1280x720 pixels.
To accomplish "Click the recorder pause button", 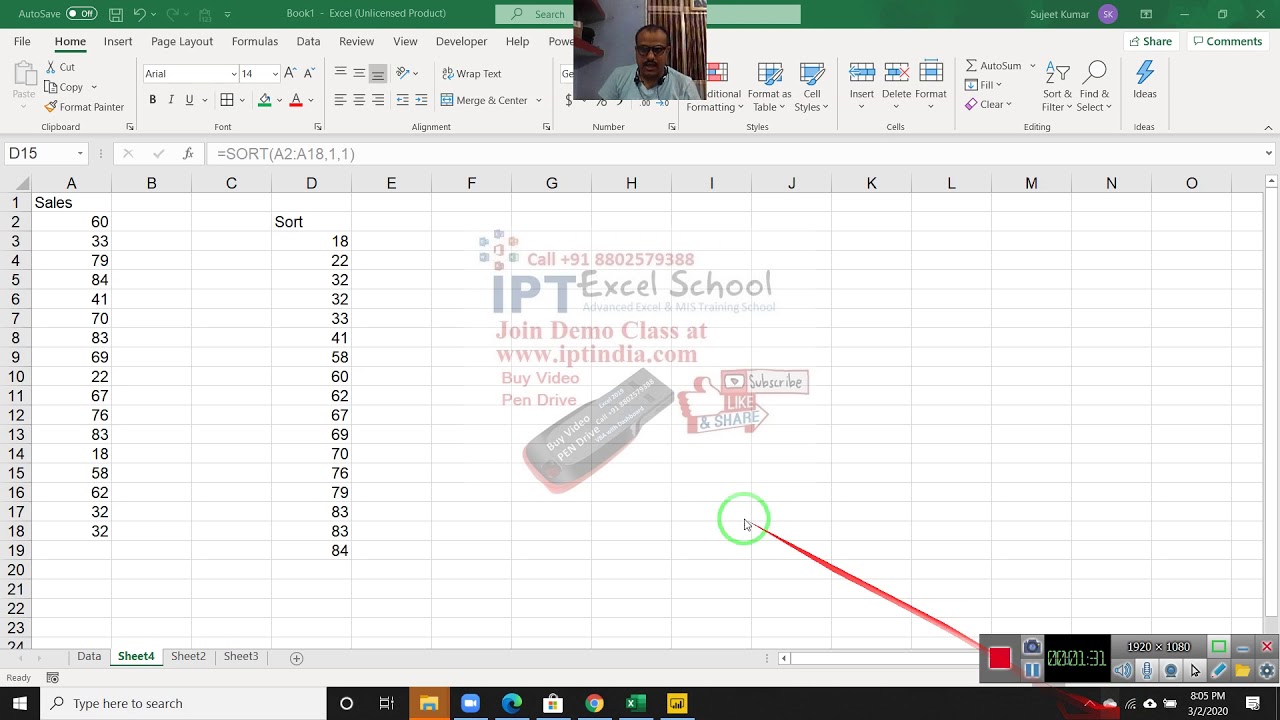I will [x=1032, y=670].
